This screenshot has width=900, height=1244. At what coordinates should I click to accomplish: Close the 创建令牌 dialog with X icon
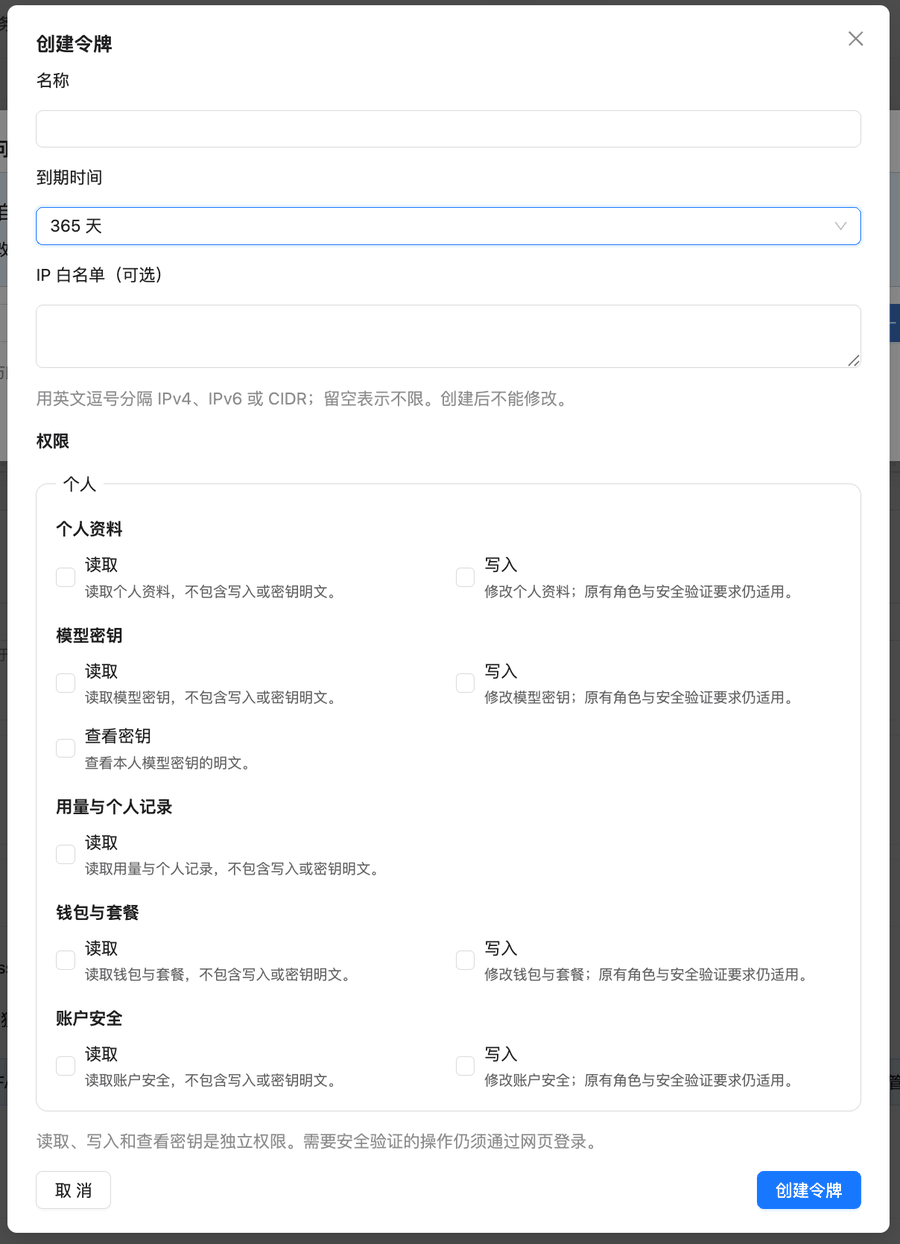point(855,39)
